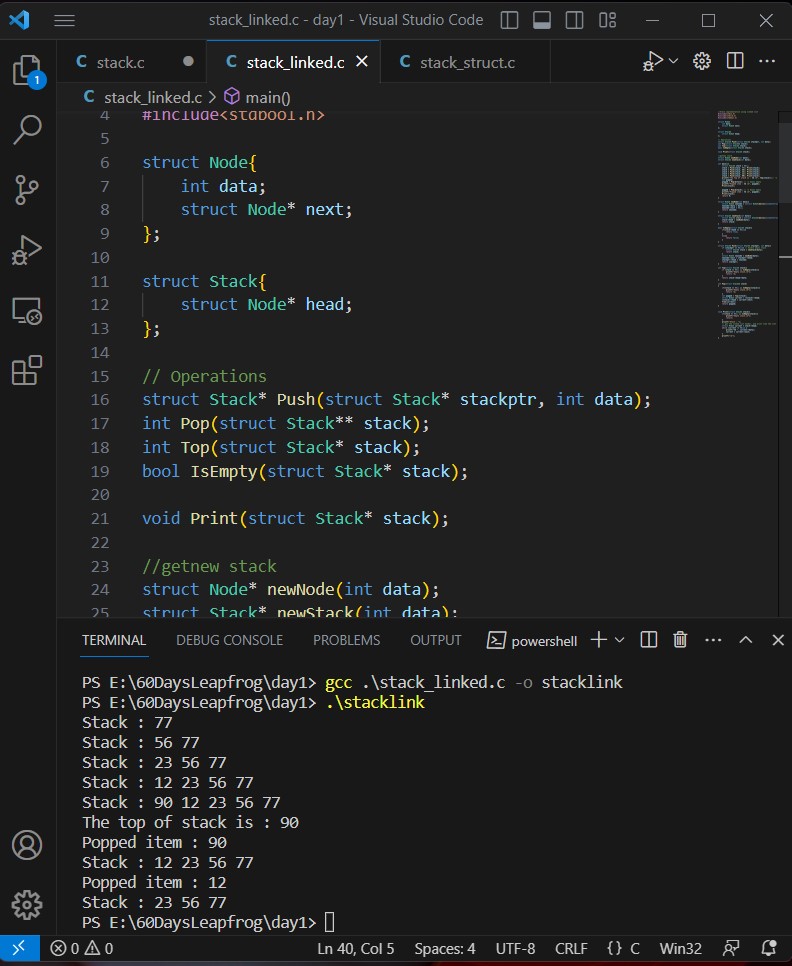Click terminal prompt input cursor
Image resolution: width=792 pixels, height=966 pixels.
329,922
